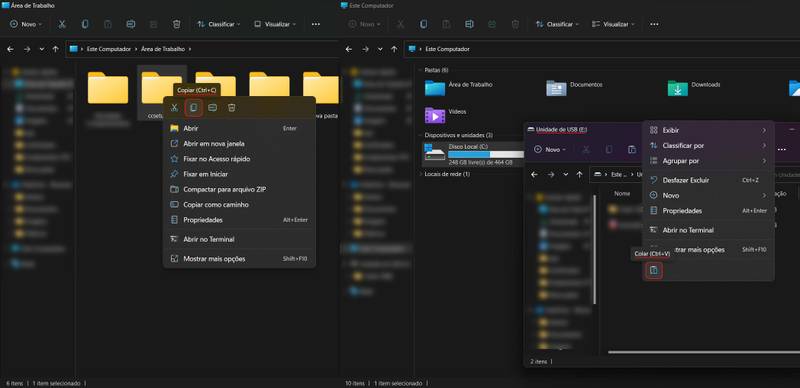Expand the Novo submenu in USB context menu
This screenshot has width=800, height=388.
pyautogui.click(x=708, y=196)
